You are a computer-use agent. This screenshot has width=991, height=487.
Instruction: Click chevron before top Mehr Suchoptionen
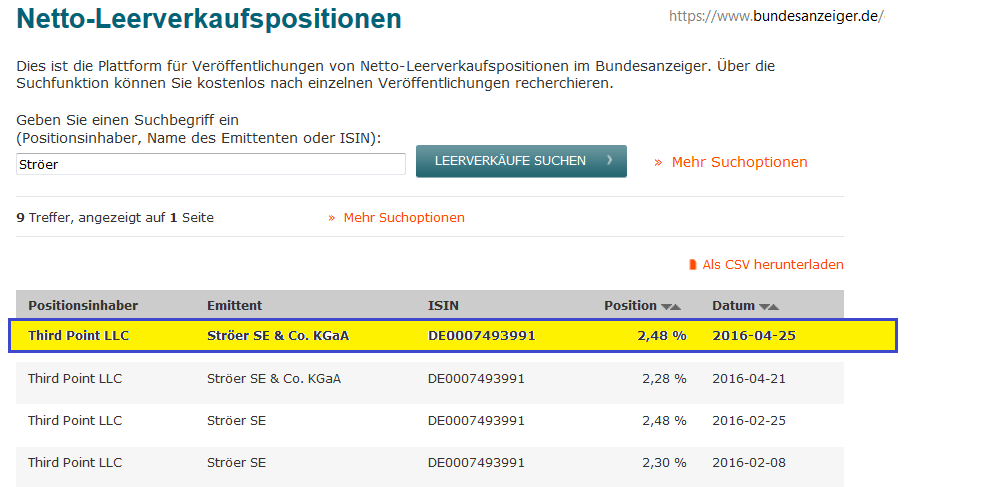coord(658,162)
